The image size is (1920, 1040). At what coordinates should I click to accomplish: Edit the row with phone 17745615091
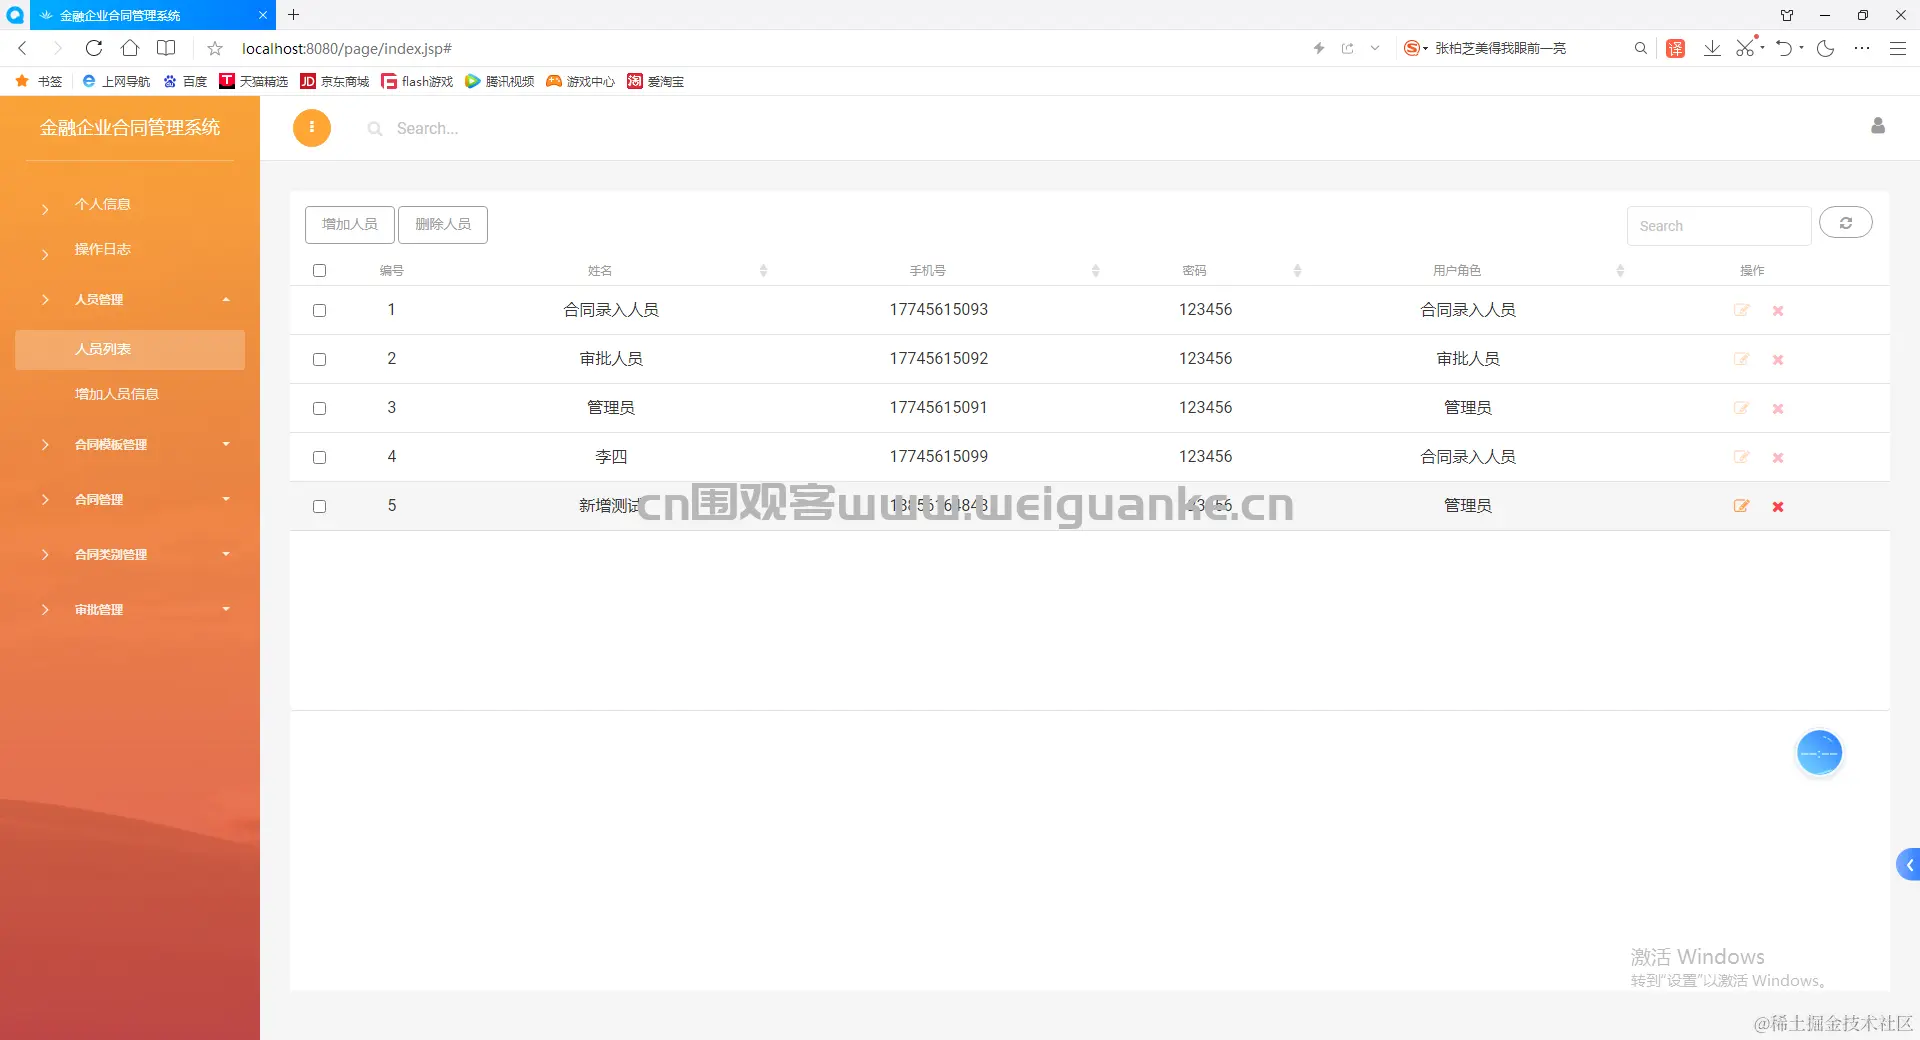(x=1741, y=408)
